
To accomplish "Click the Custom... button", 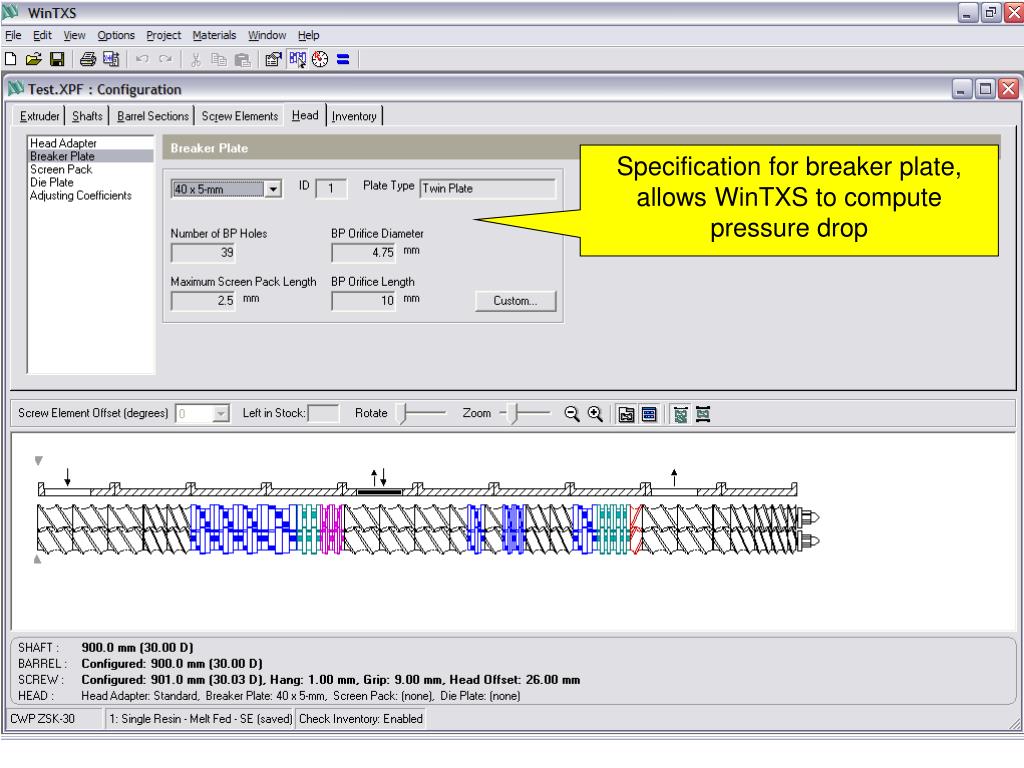I will click(x=515, y=301).
